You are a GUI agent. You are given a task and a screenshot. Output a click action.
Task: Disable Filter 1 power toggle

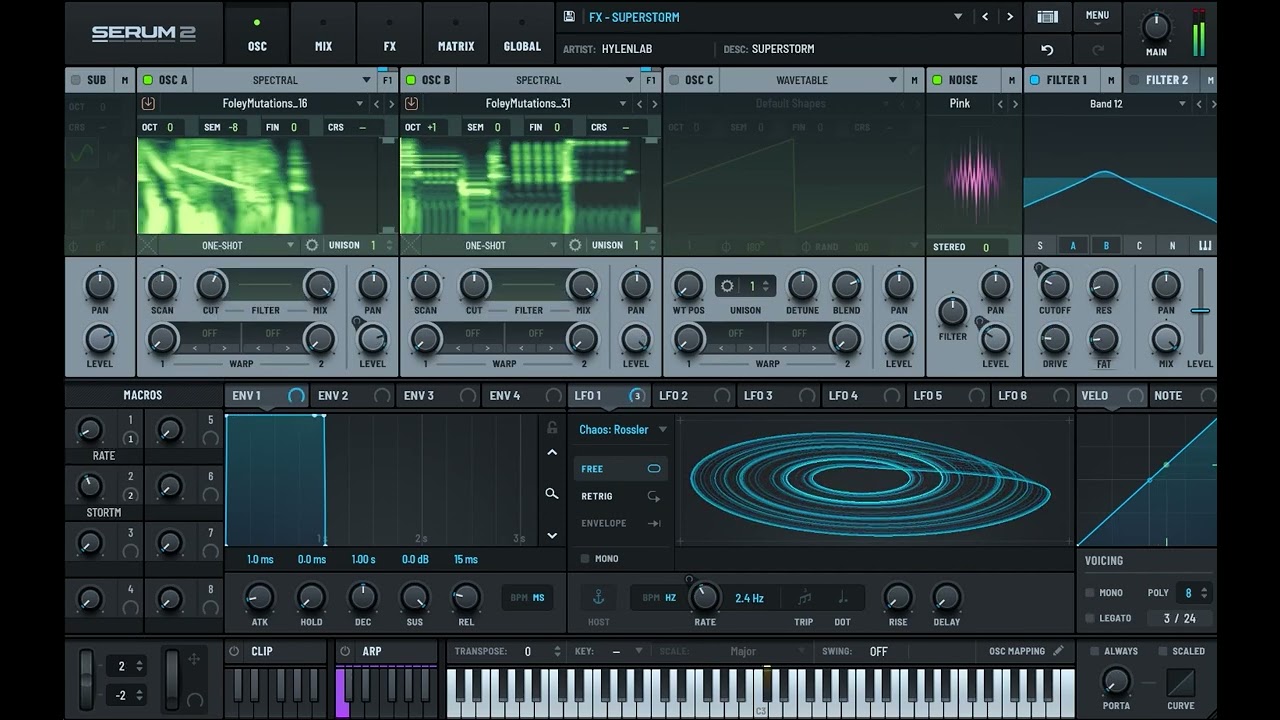coord(1035,80)
